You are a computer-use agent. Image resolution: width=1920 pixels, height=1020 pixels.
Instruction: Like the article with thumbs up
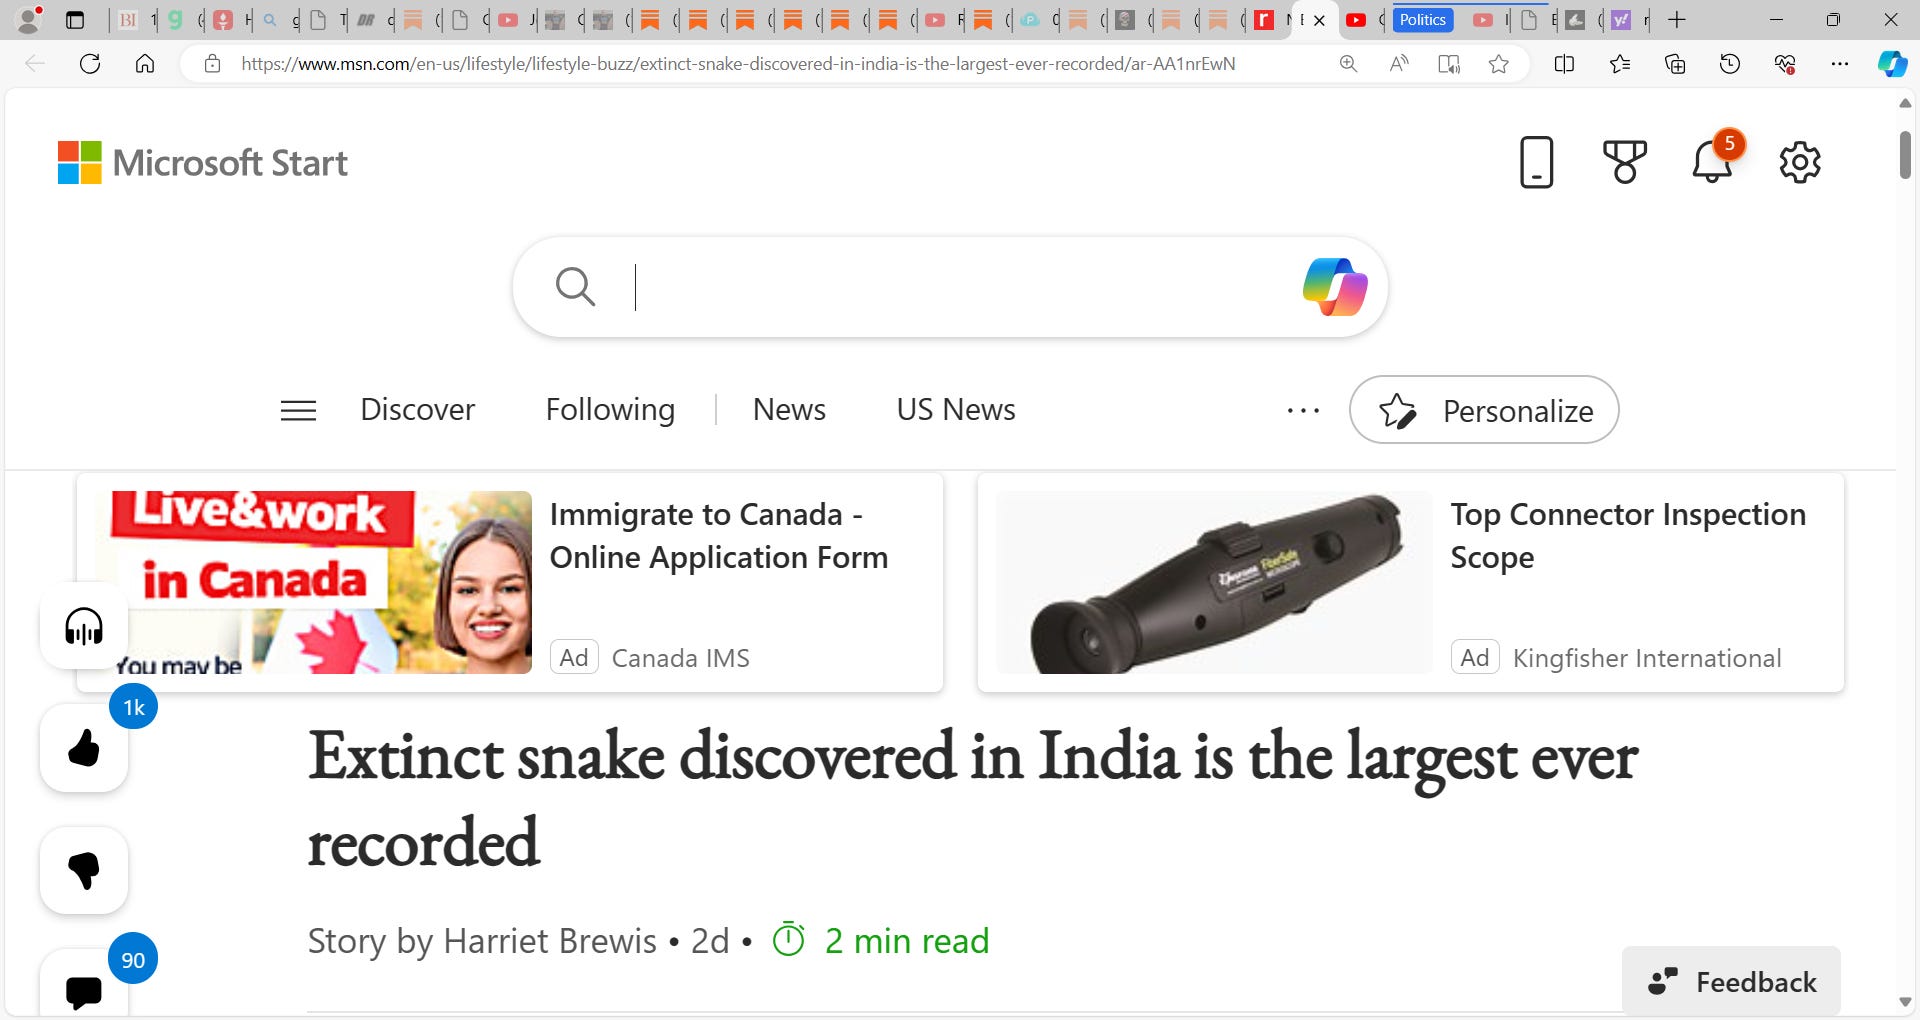pos(84,748)
